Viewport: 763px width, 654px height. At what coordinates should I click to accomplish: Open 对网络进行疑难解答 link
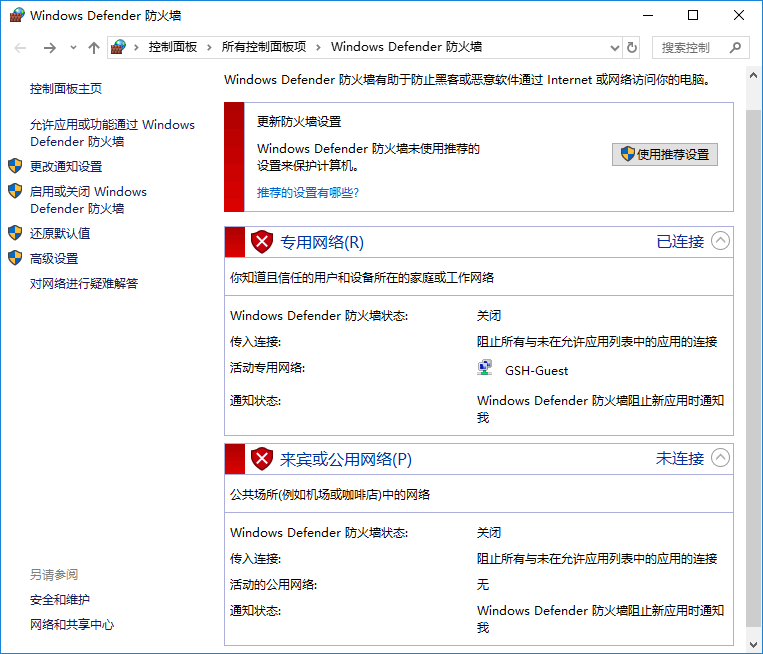[84, 283]
